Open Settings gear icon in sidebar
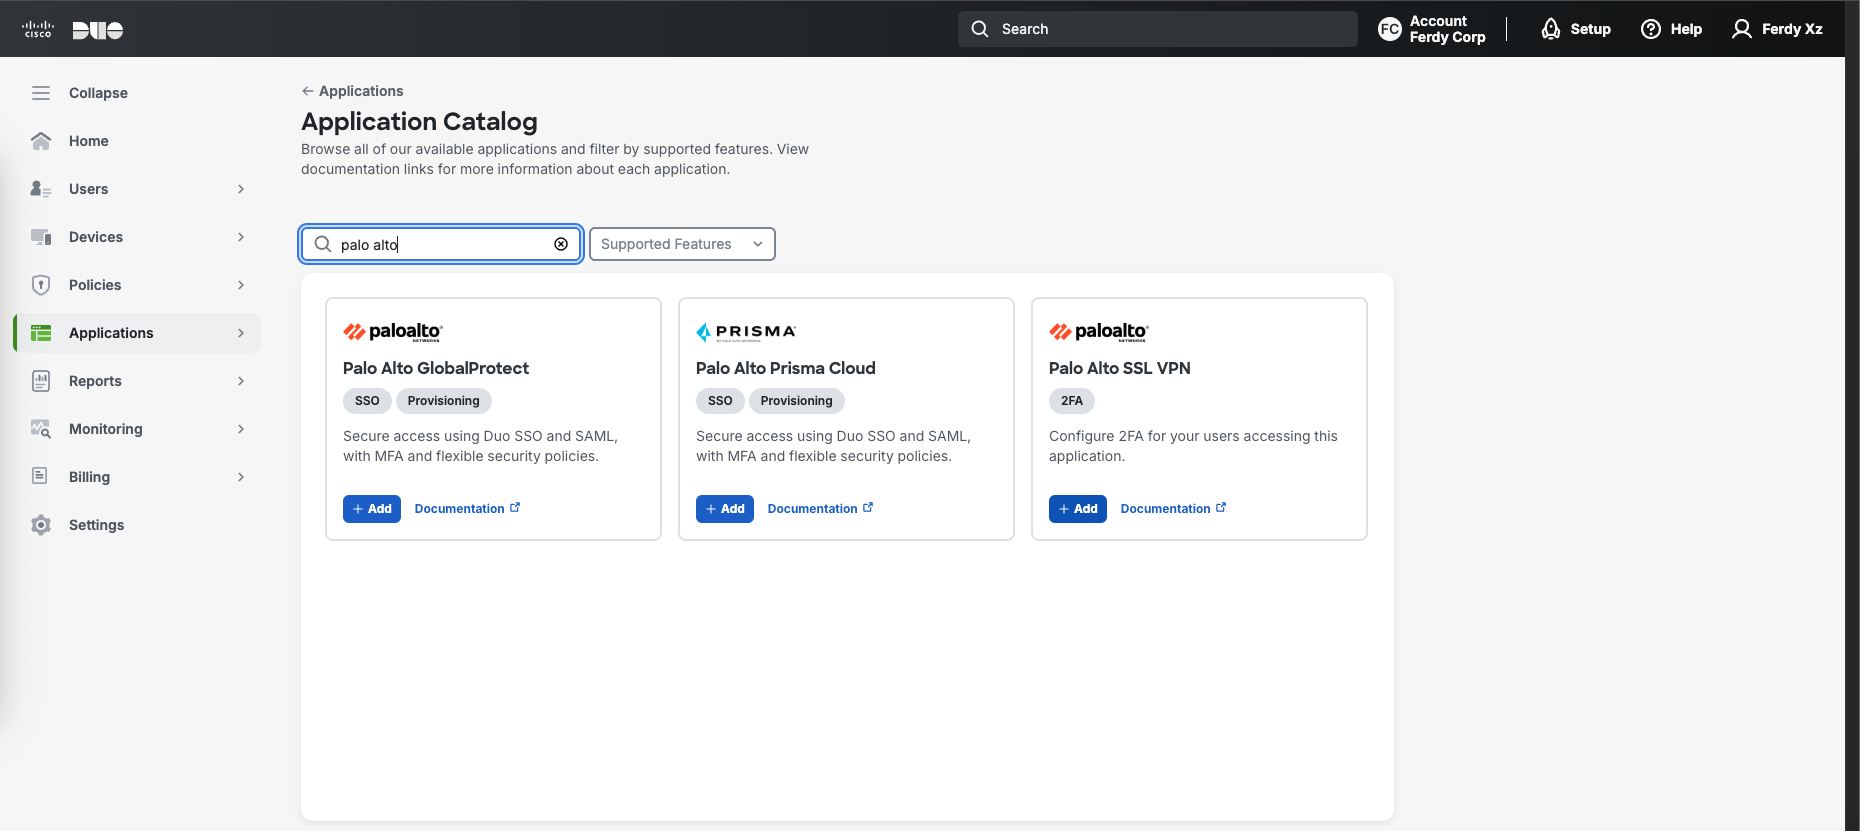The height and width of the screenshot is (831, 1860). (x=41, y=525)
